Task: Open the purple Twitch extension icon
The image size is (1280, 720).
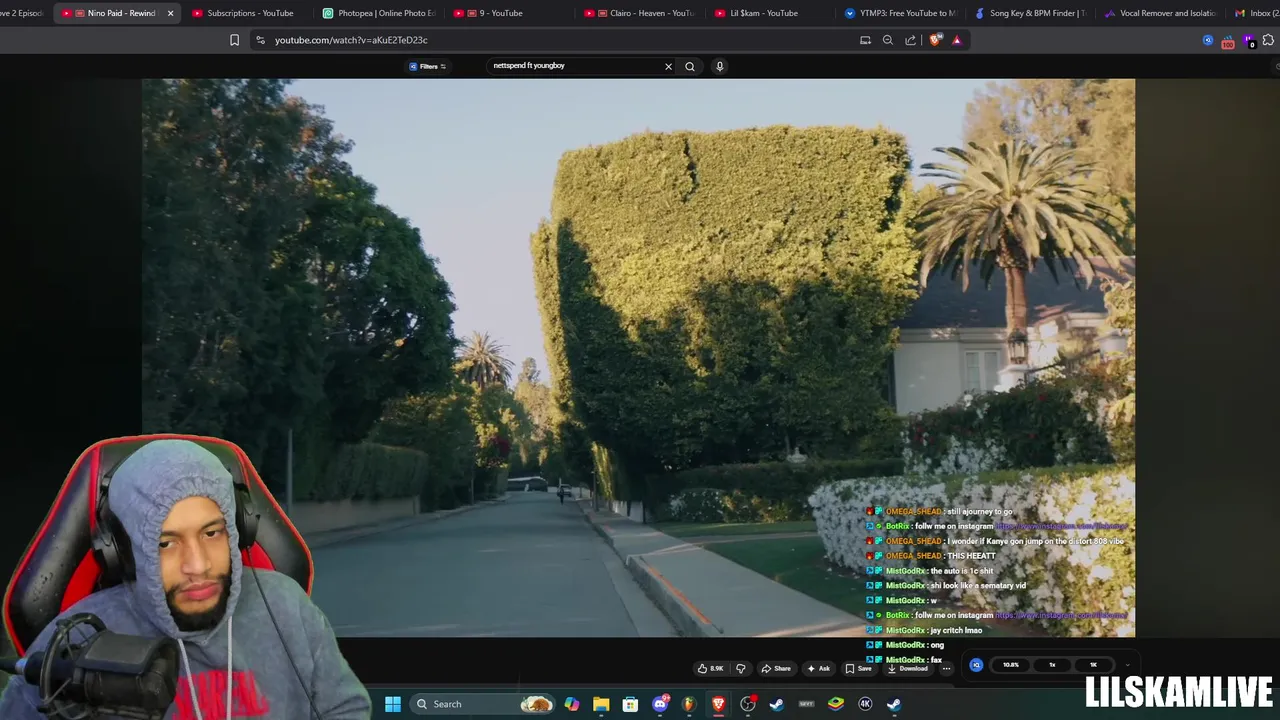Action: pos(1249,41)
